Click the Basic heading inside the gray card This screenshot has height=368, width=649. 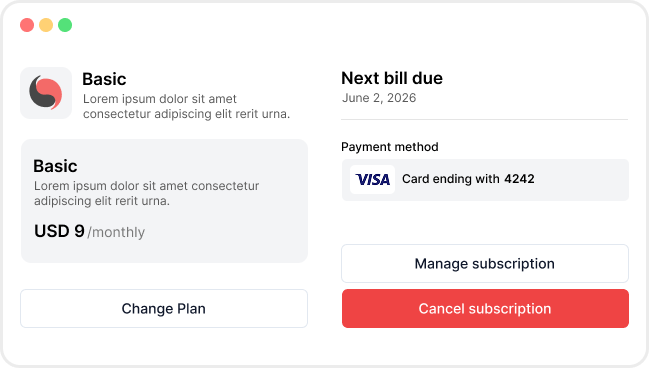pyautogui.click(x=55, y=166)
